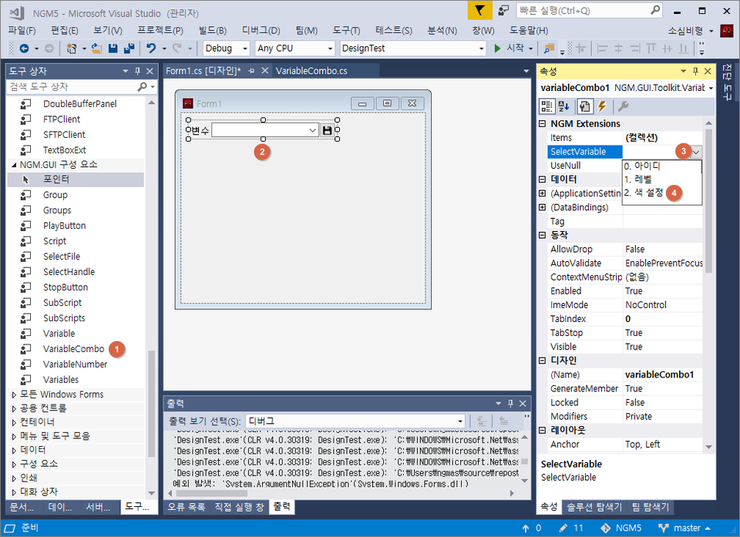The width and height of the screenshot is (740, 537).
Task: Click the Properties page icon in properties toolbar
Action: point(585,106)
